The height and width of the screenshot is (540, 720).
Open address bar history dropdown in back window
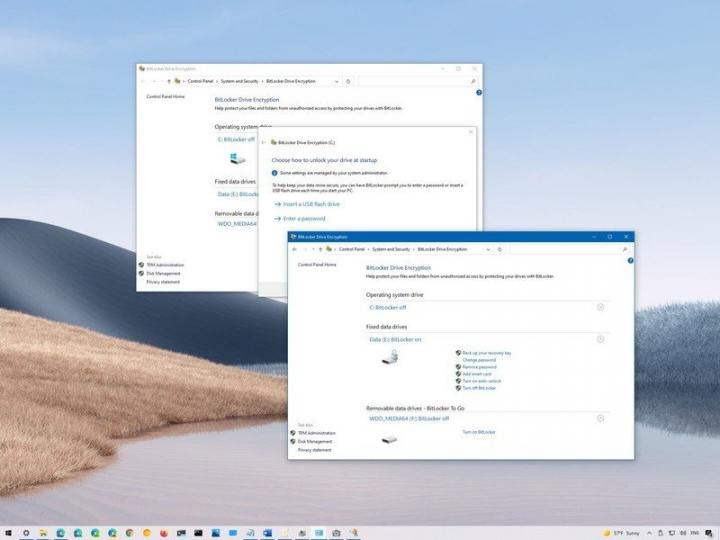click(337, 81)
